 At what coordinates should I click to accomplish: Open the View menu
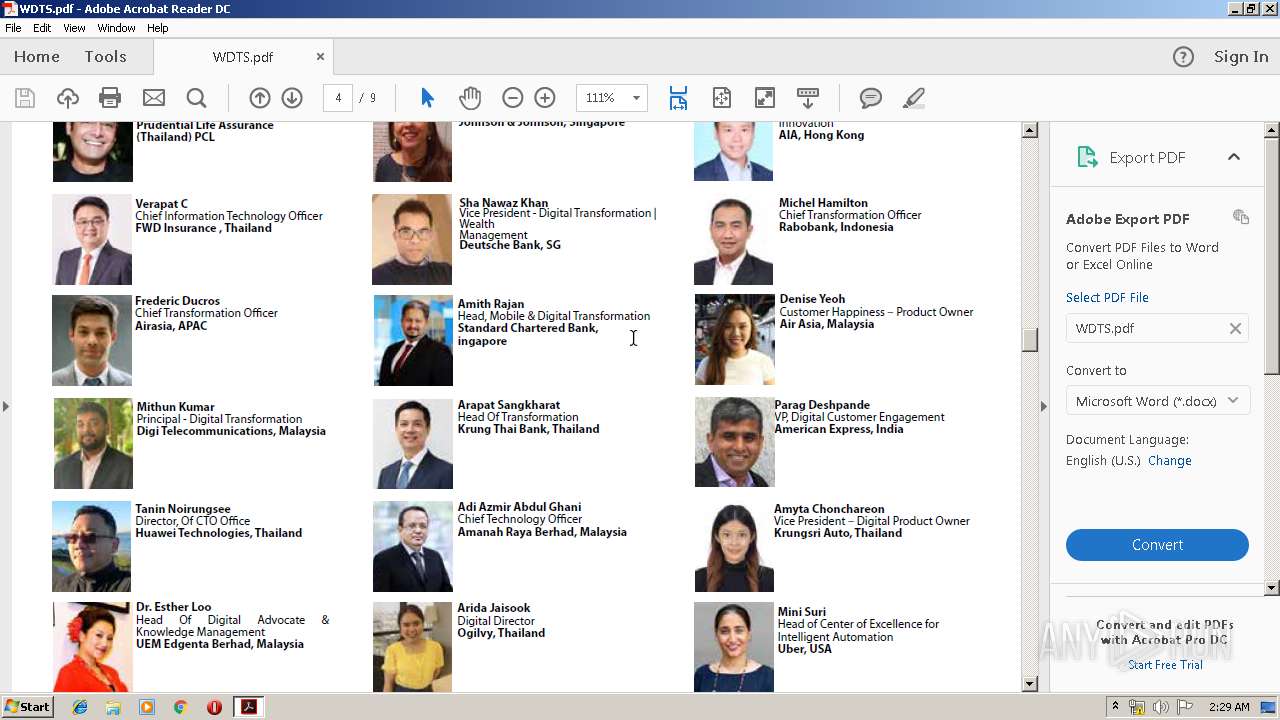point(74,28)
